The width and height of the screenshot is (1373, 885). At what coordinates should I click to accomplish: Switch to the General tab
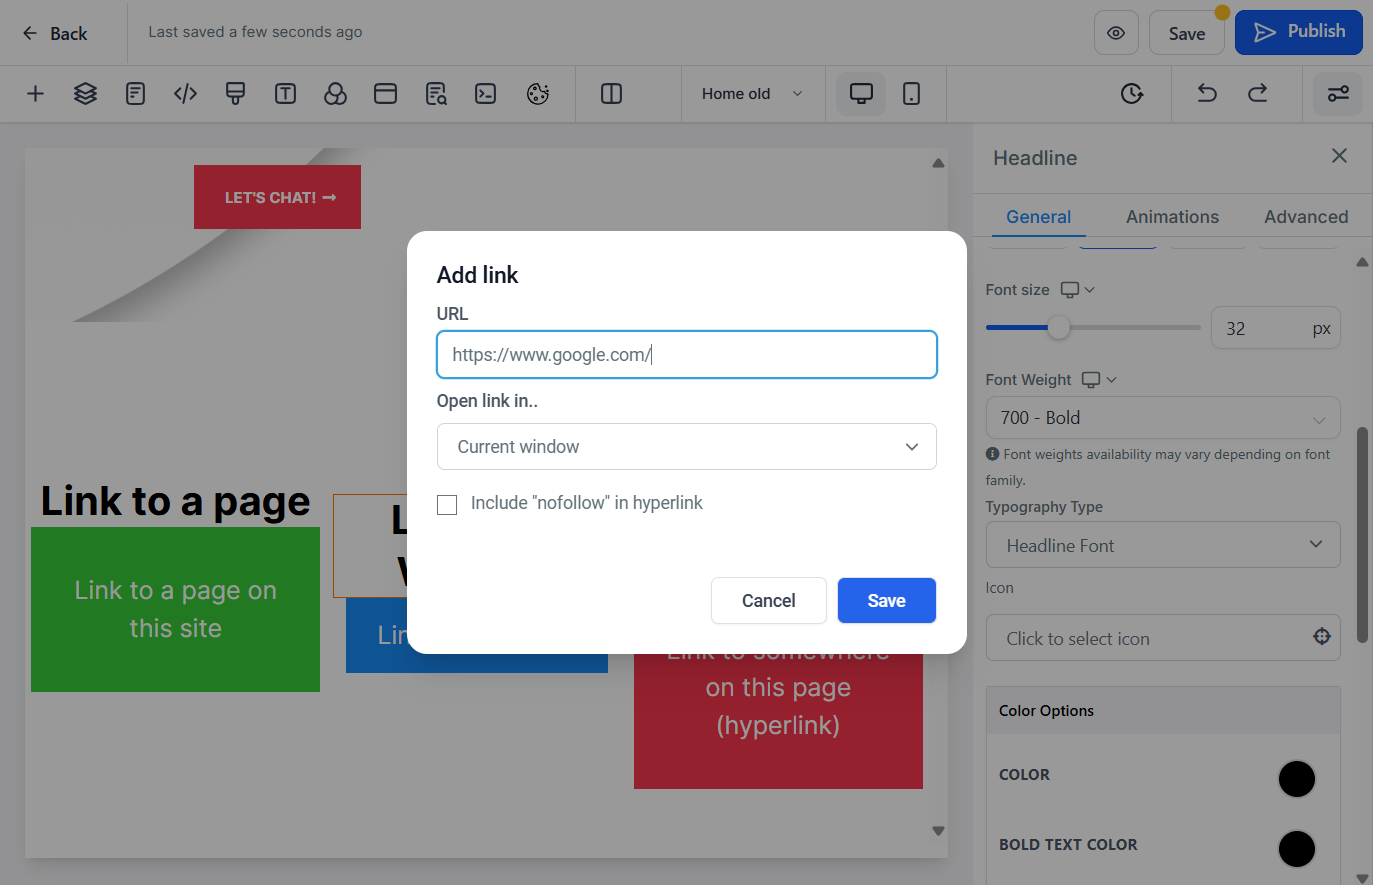(1038, 217)
